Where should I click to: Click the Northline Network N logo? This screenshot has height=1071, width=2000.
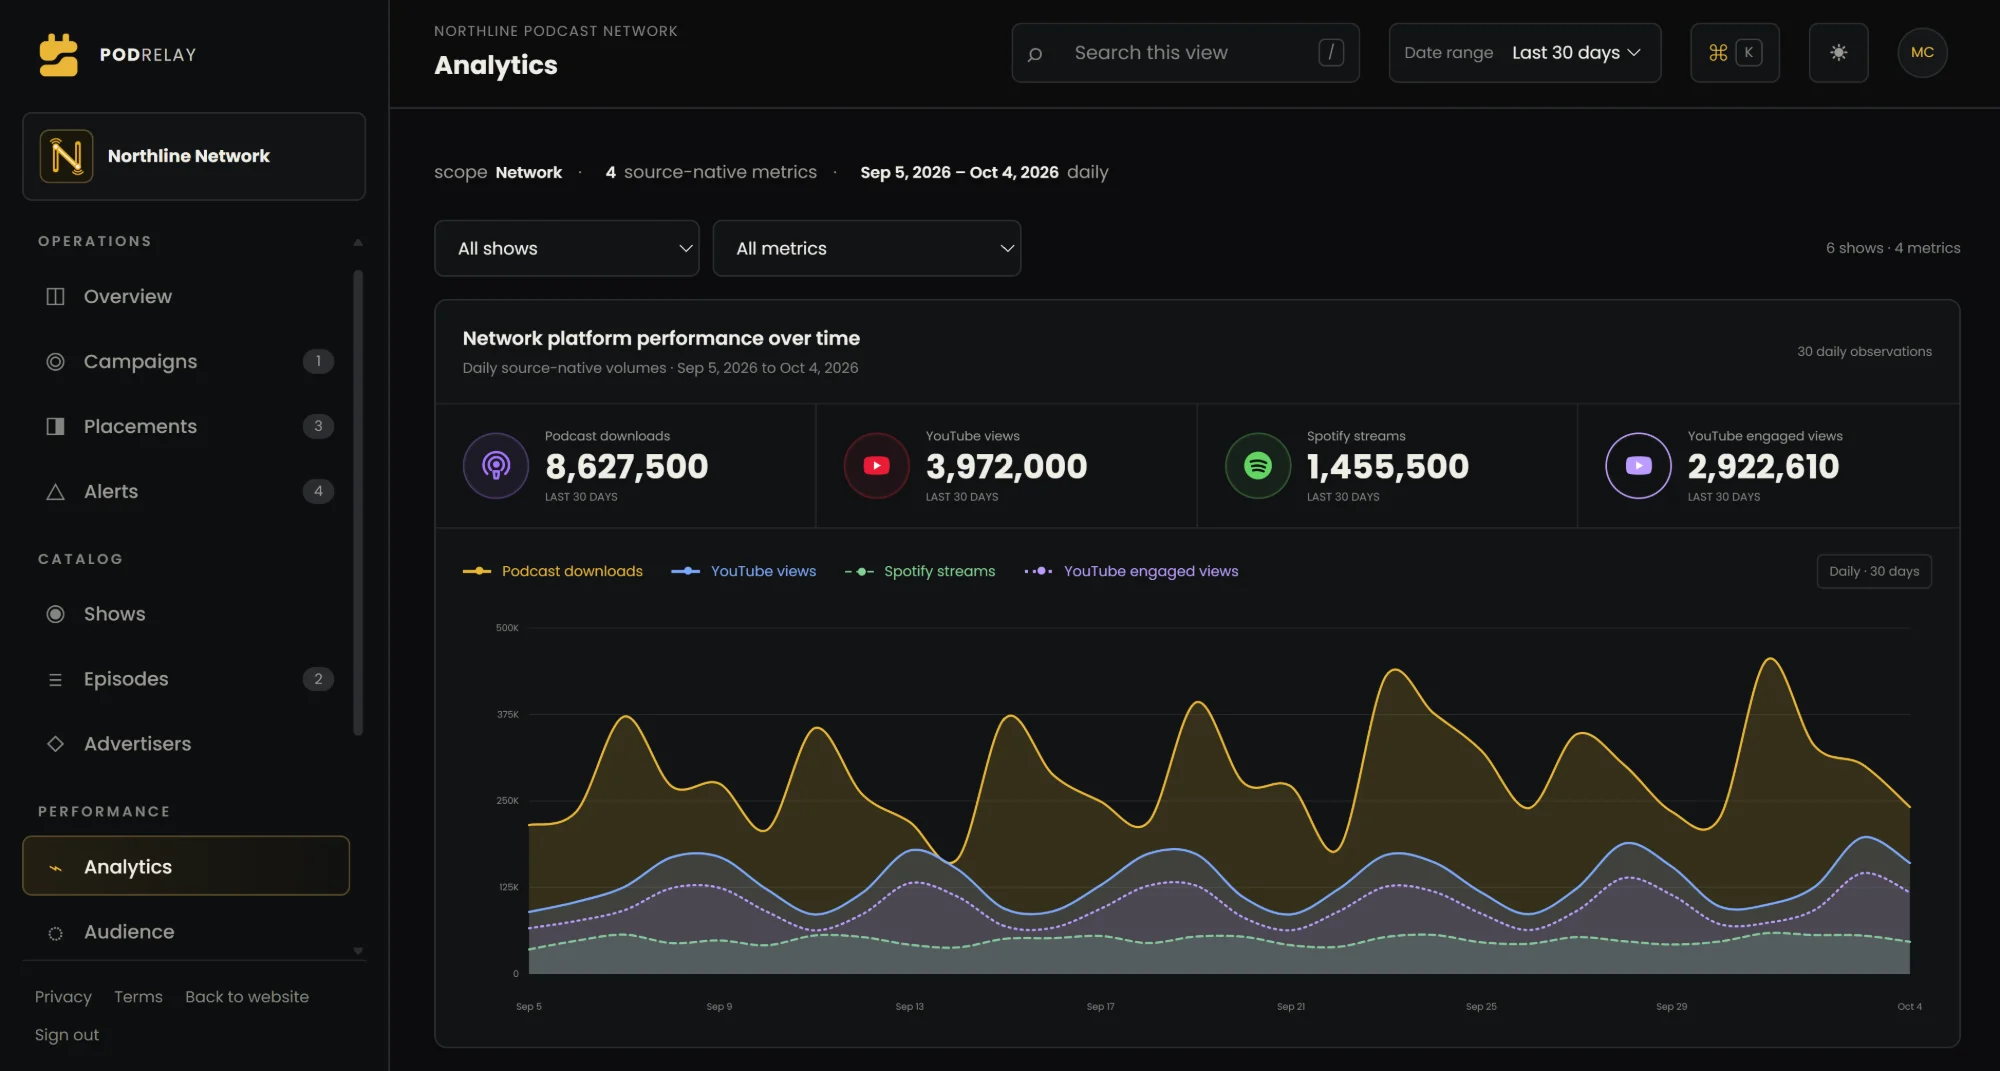[x=66, y=156]
